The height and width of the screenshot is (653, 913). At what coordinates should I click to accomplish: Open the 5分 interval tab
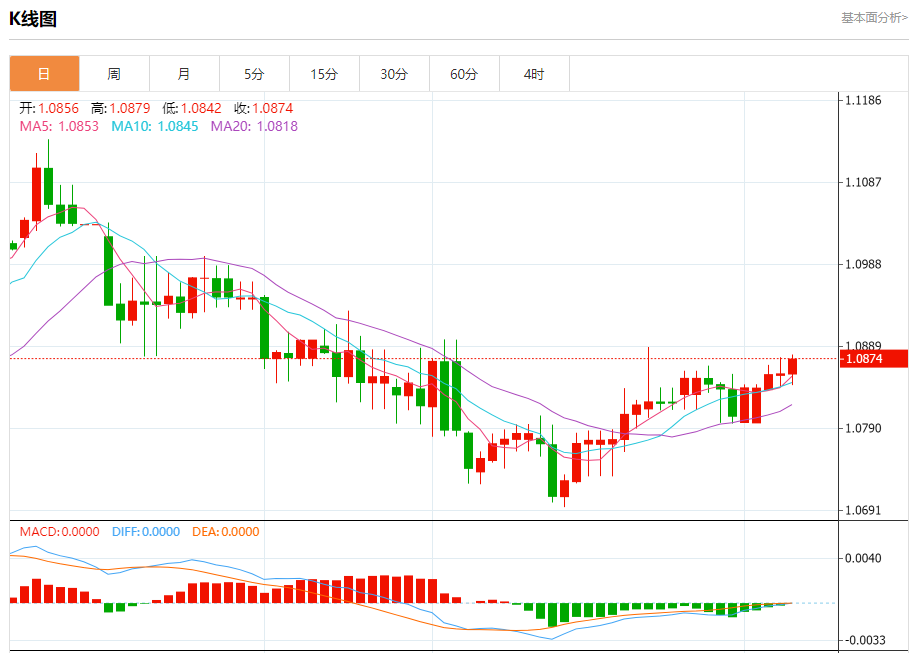click(x=254, y=74)
